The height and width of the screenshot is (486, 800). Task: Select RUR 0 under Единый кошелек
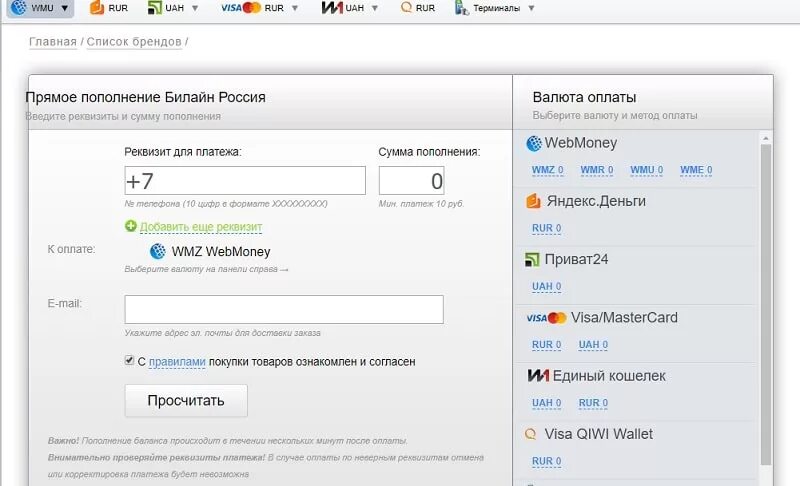pyautogui.click(x=593, y=402)
